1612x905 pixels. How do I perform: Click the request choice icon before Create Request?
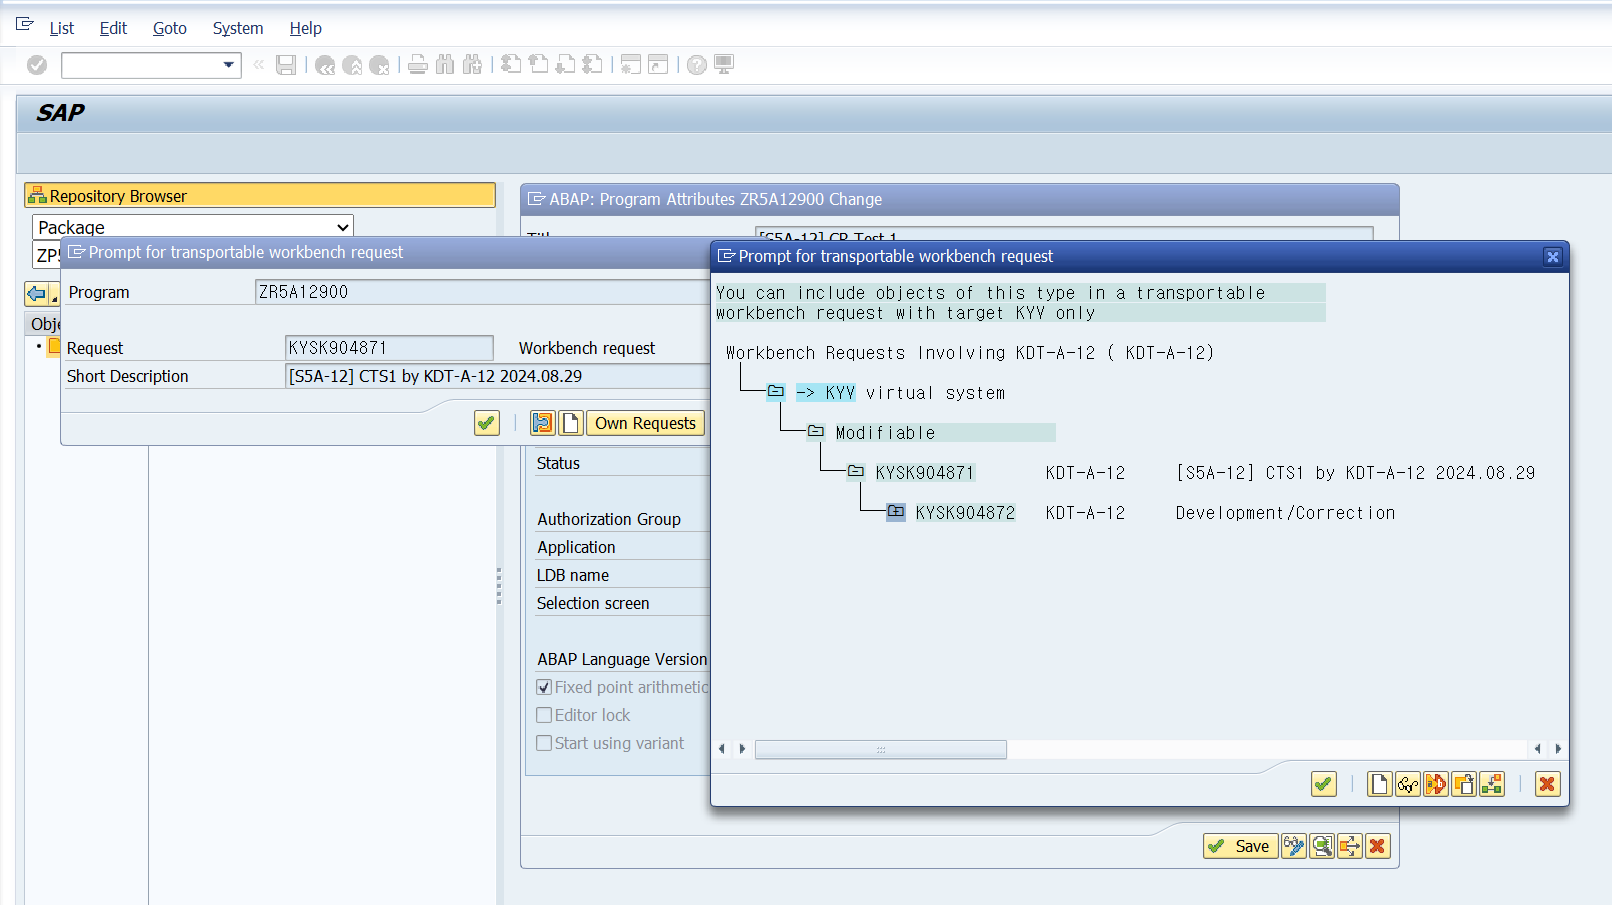pos(542,423)
